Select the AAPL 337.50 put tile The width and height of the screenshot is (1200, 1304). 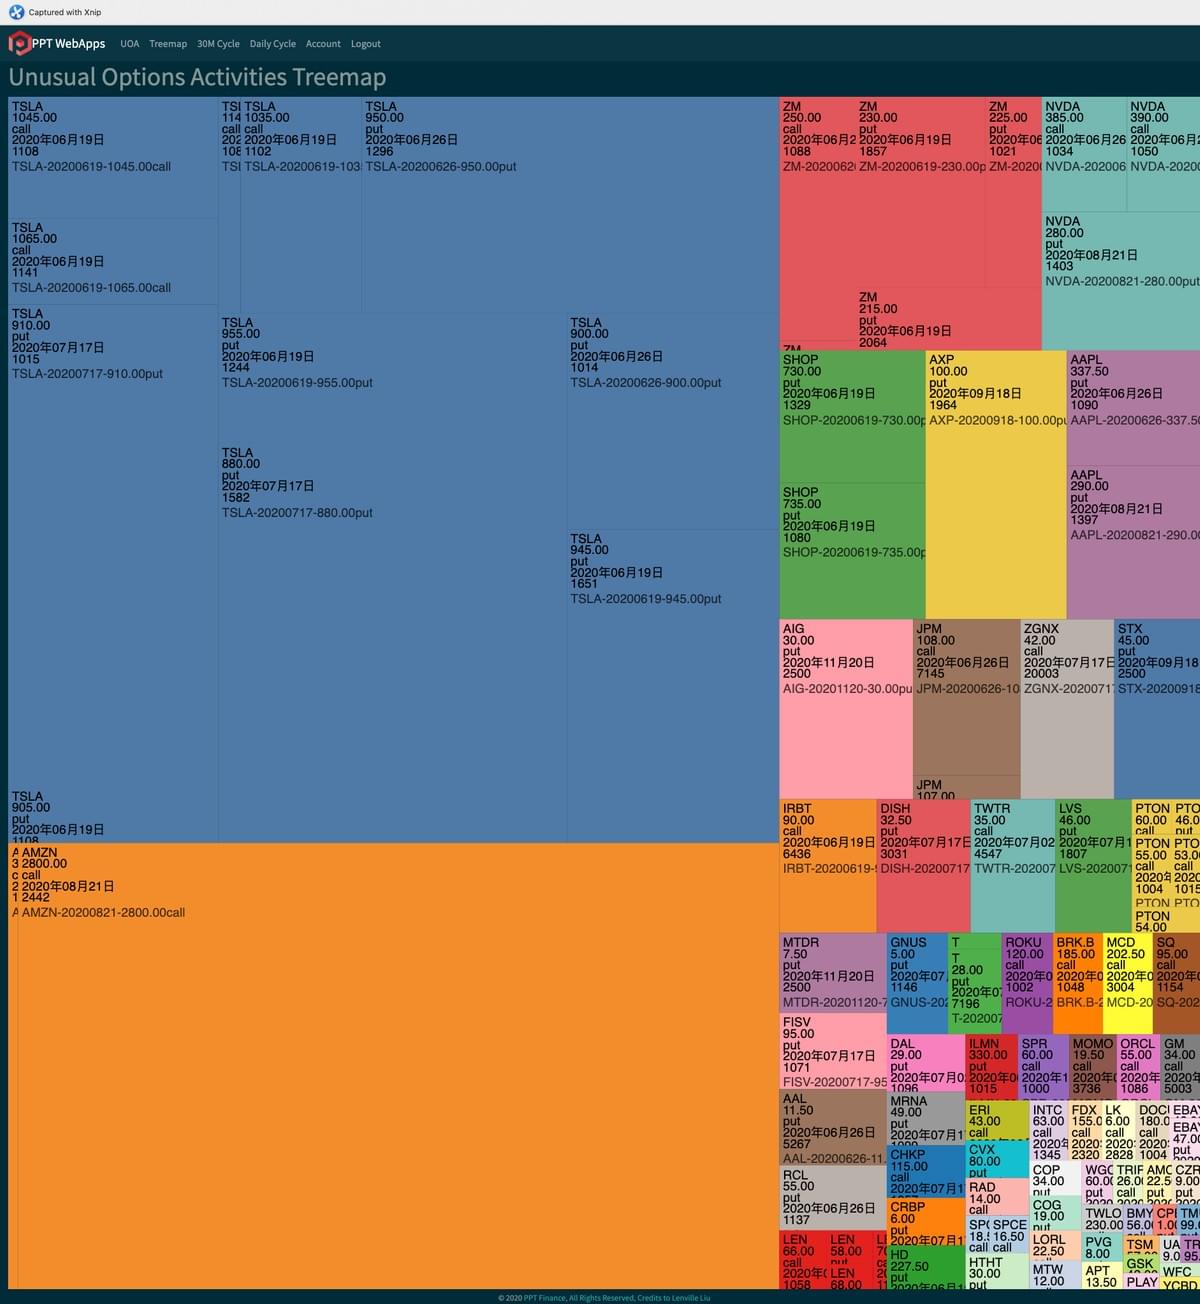(1133, 408)
